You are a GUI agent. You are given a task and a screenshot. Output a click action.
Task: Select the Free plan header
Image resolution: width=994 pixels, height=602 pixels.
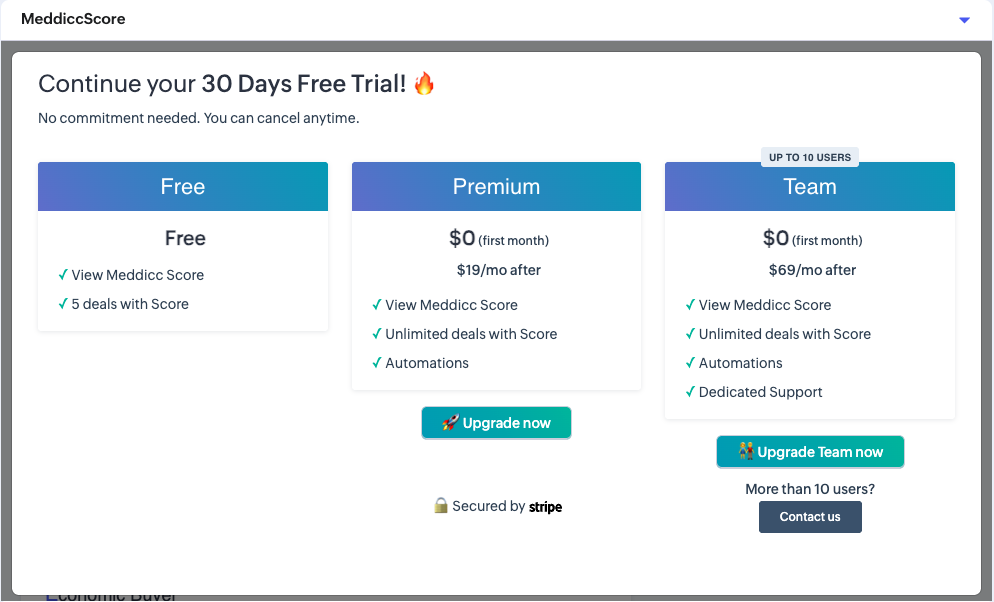tap(183, 187)
